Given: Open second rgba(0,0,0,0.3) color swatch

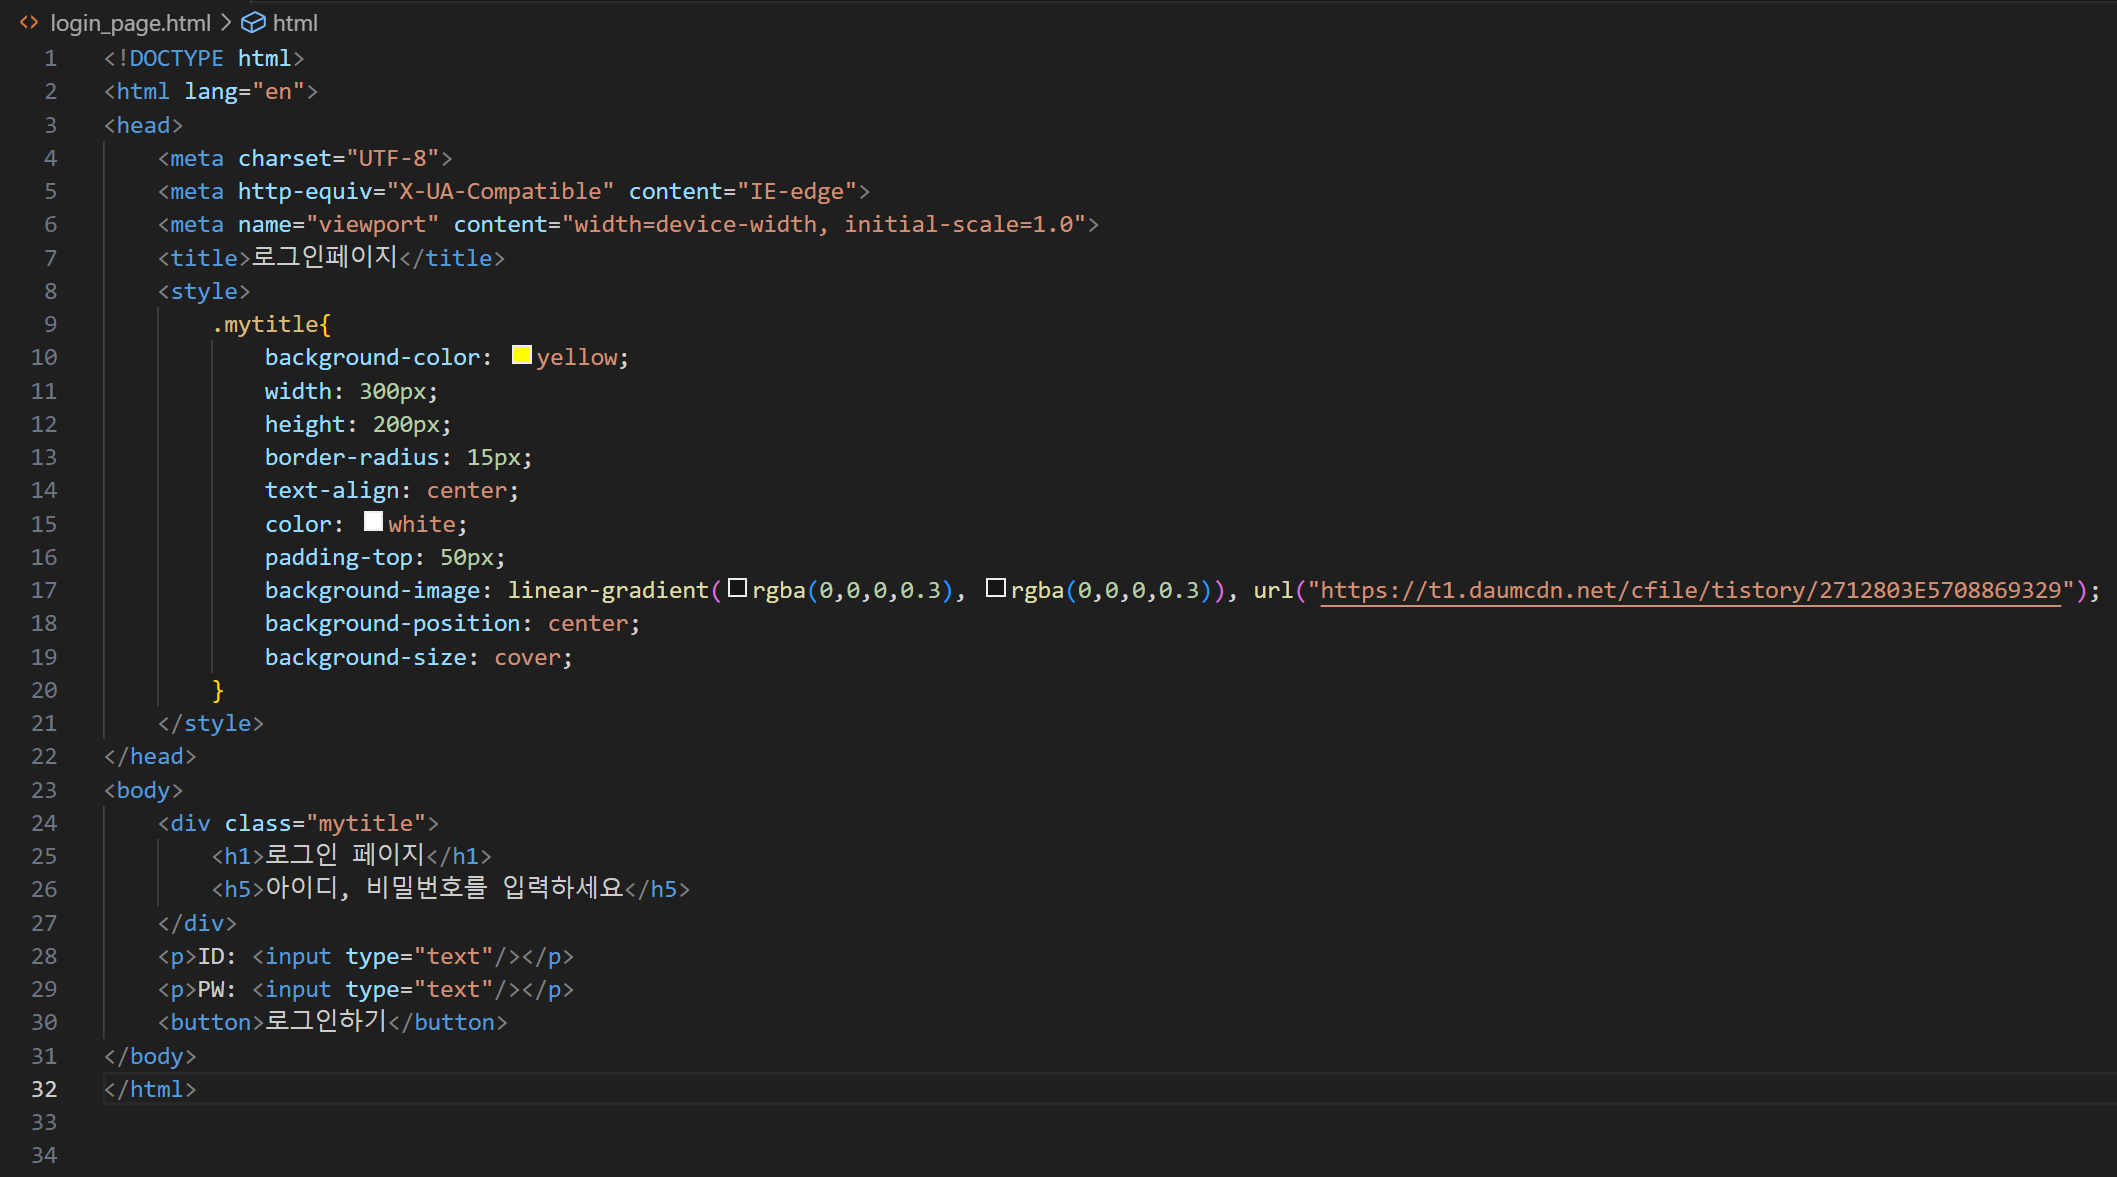Looking at the screenshot, I should (x=995, y=588).
